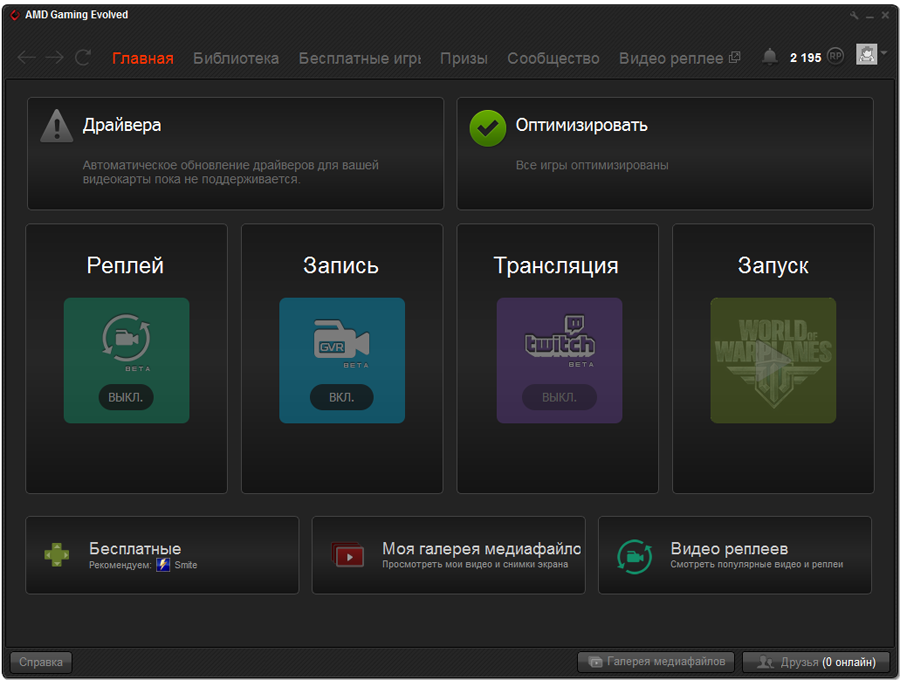The height and width of the screenshot is (680, 900).
Task: Open the Сообщество tab
Action: tap(553, 58)
